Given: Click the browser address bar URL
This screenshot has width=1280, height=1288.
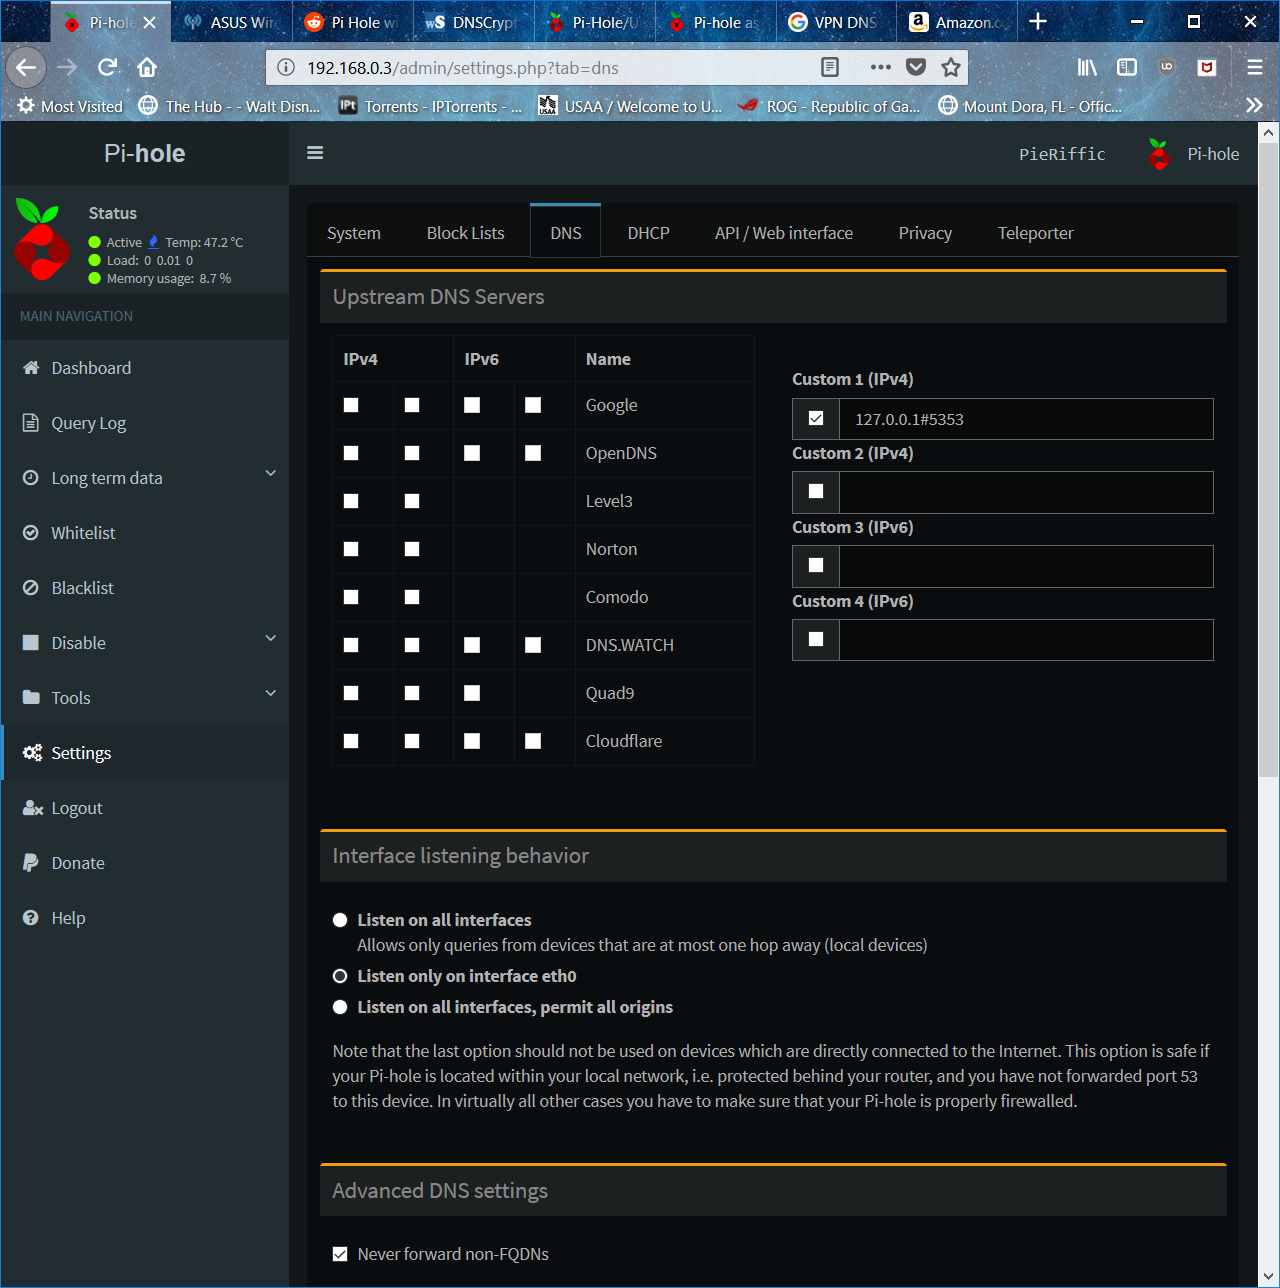Looking at the screenshot, I should 462,68.
